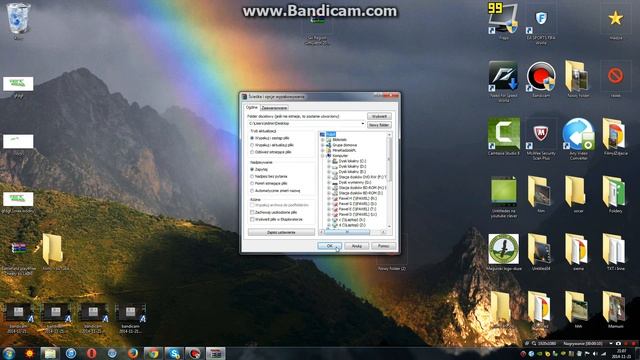Open the Magurski logo image on the desktop
This screenshot has height=360, width=640.
503,249
